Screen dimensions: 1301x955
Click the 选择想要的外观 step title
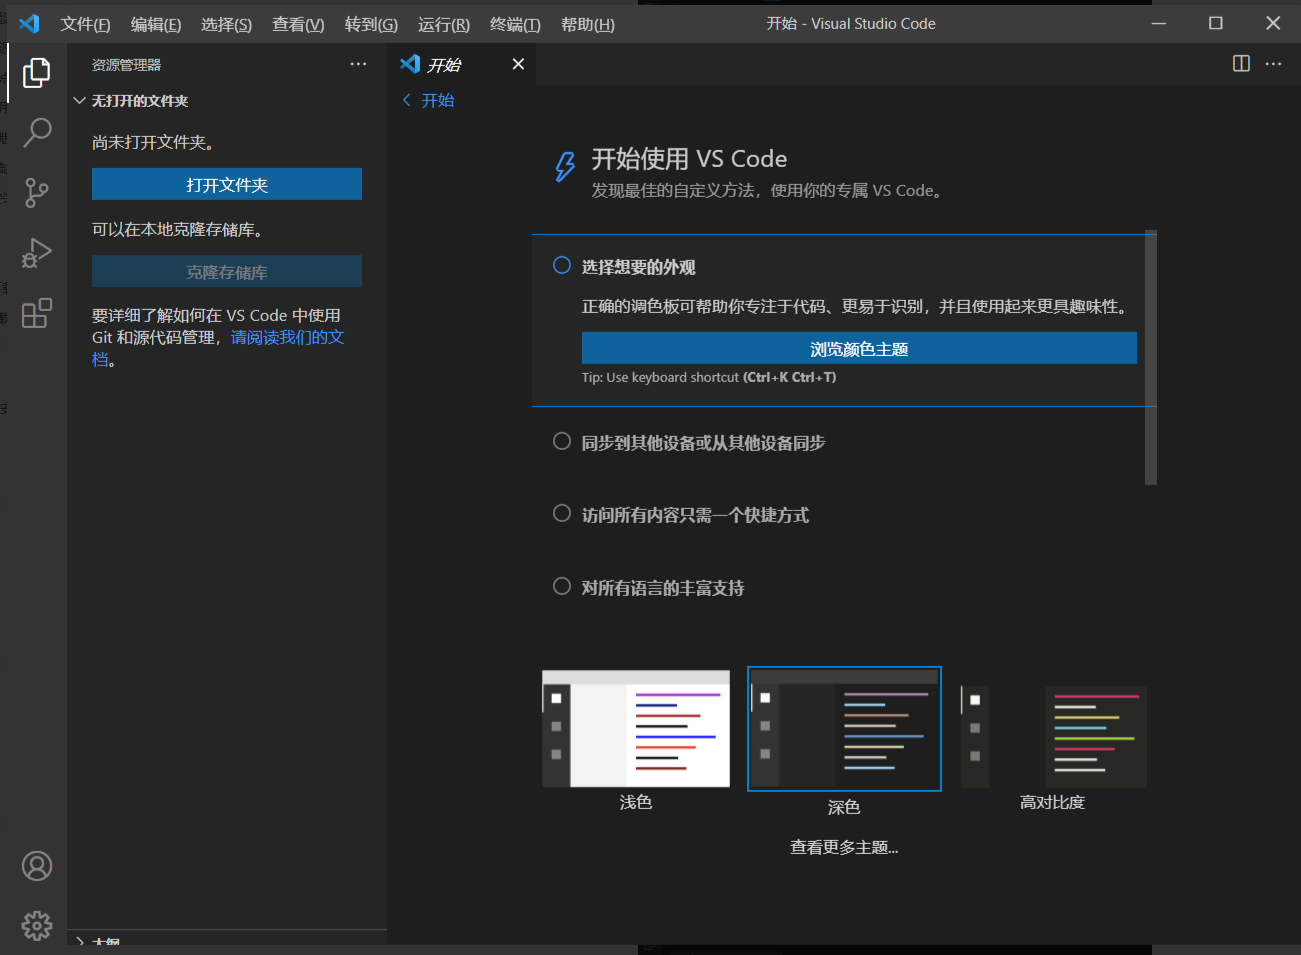[x=638, y=267]
